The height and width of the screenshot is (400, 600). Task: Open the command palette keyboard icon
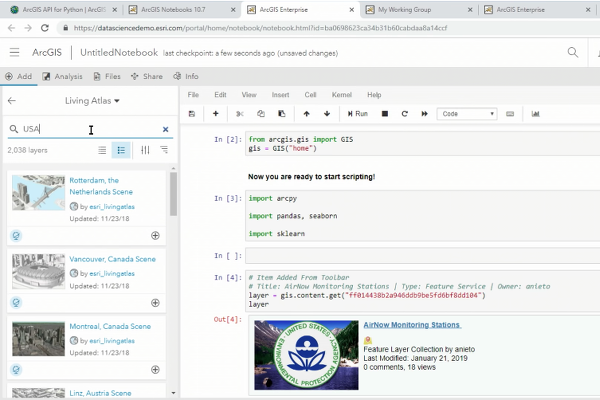point(511,114)
